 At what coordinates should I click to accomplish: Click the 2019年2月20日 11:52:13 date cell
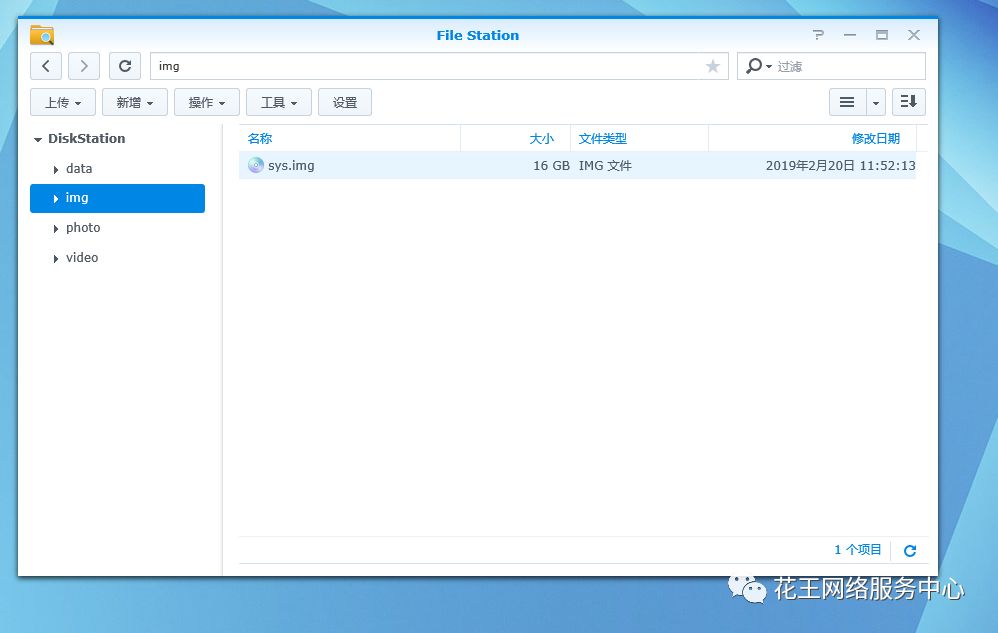[840, 165]
